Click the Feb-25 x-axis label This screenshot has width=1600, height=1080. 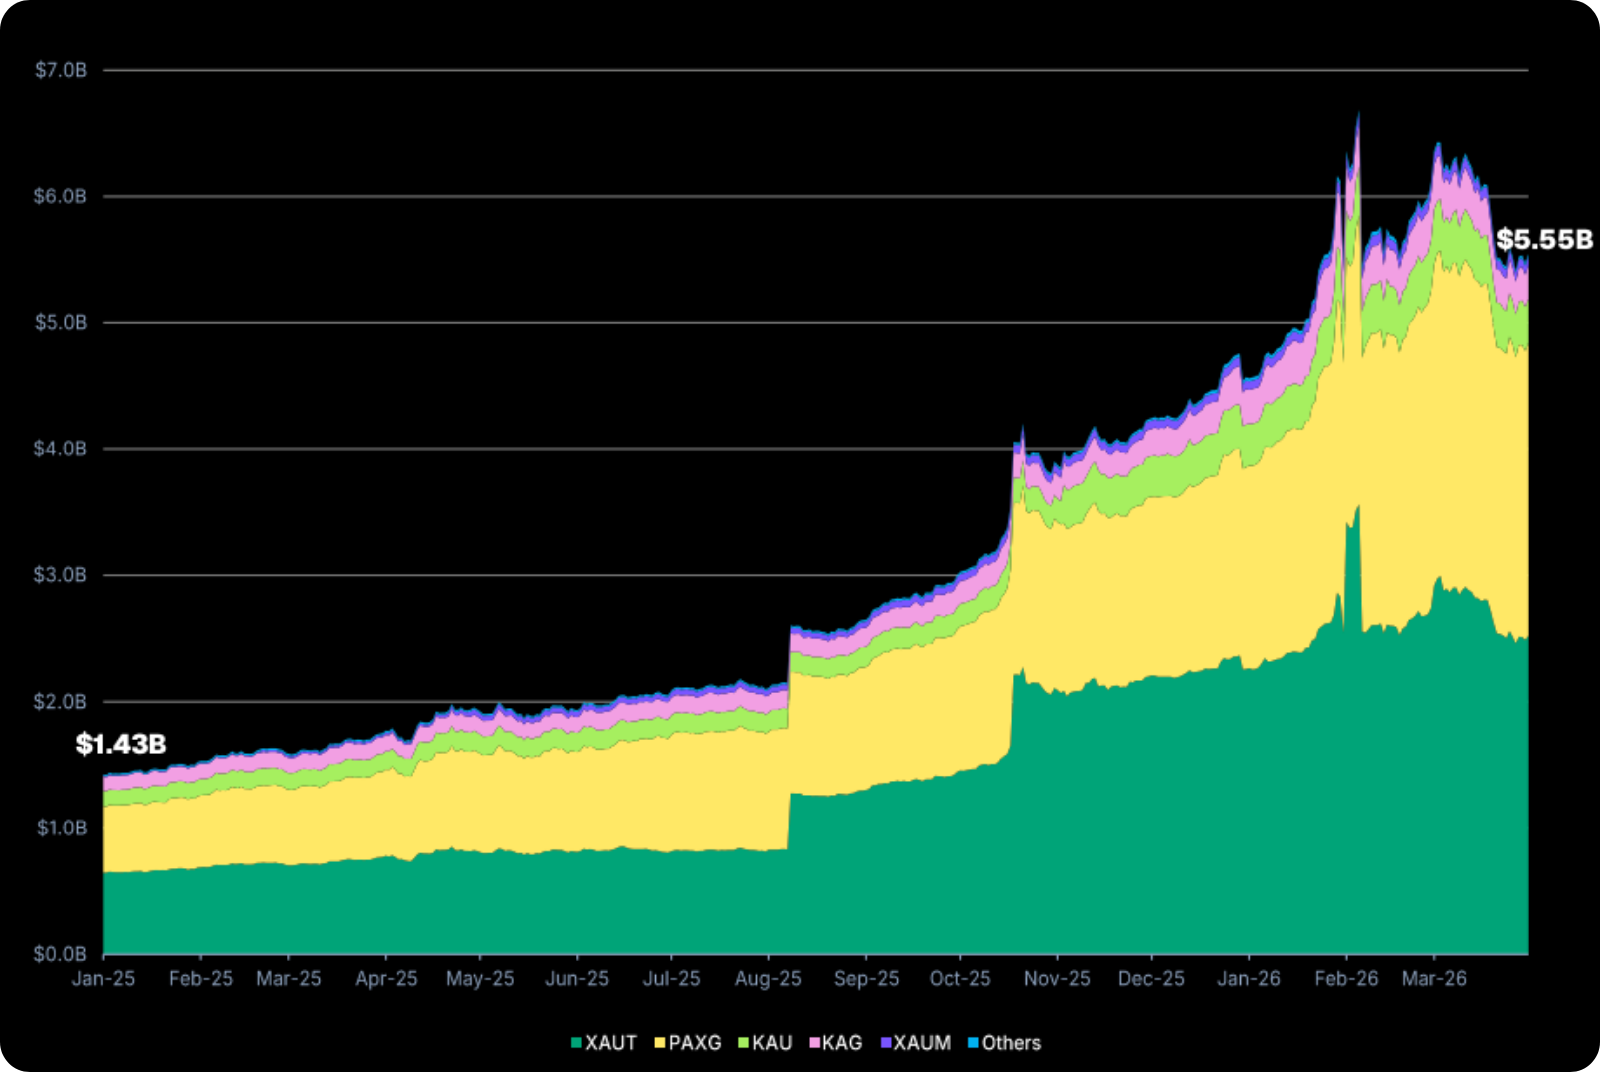[x=201, y=979]
